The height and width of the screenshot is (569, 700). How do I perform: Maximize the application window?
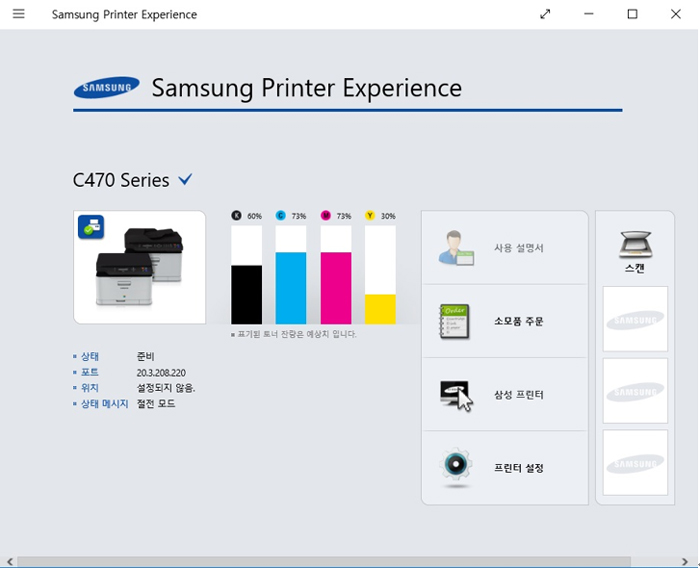click(632, 14)
